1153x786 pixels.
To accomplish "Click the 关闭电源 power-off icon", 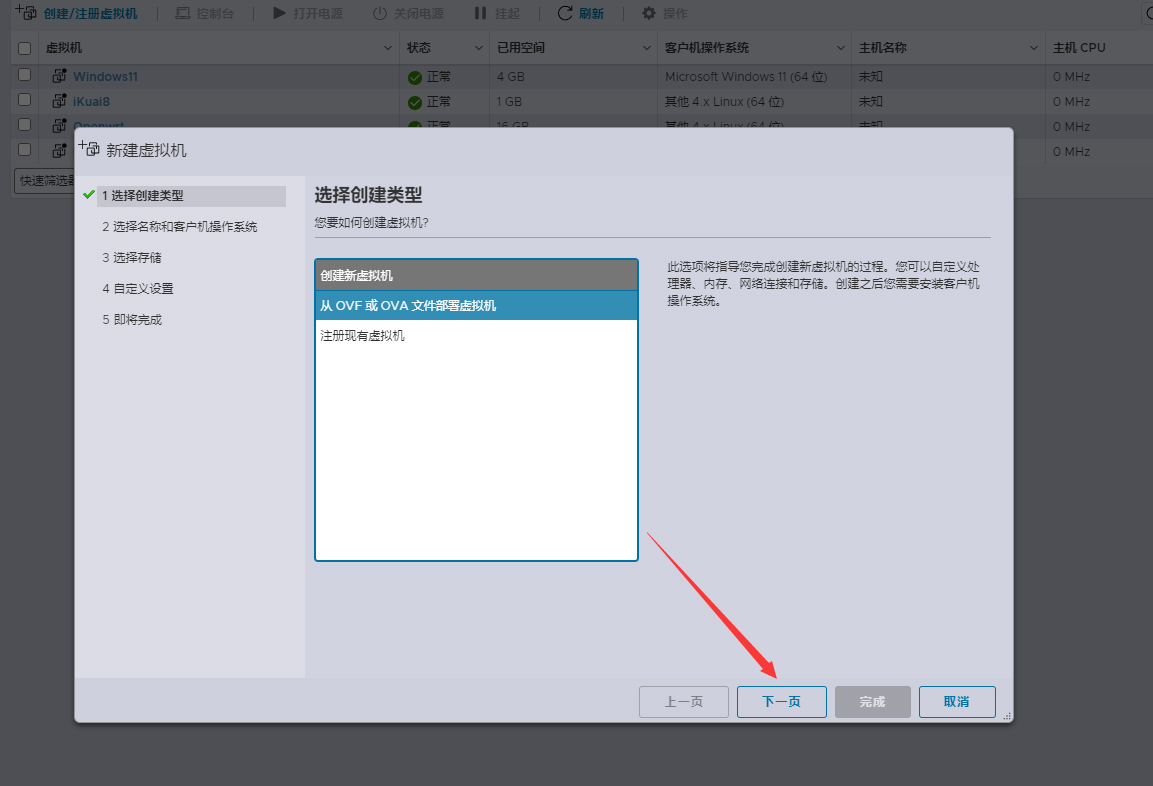I will pyautogui.click(x=380, y=14).
